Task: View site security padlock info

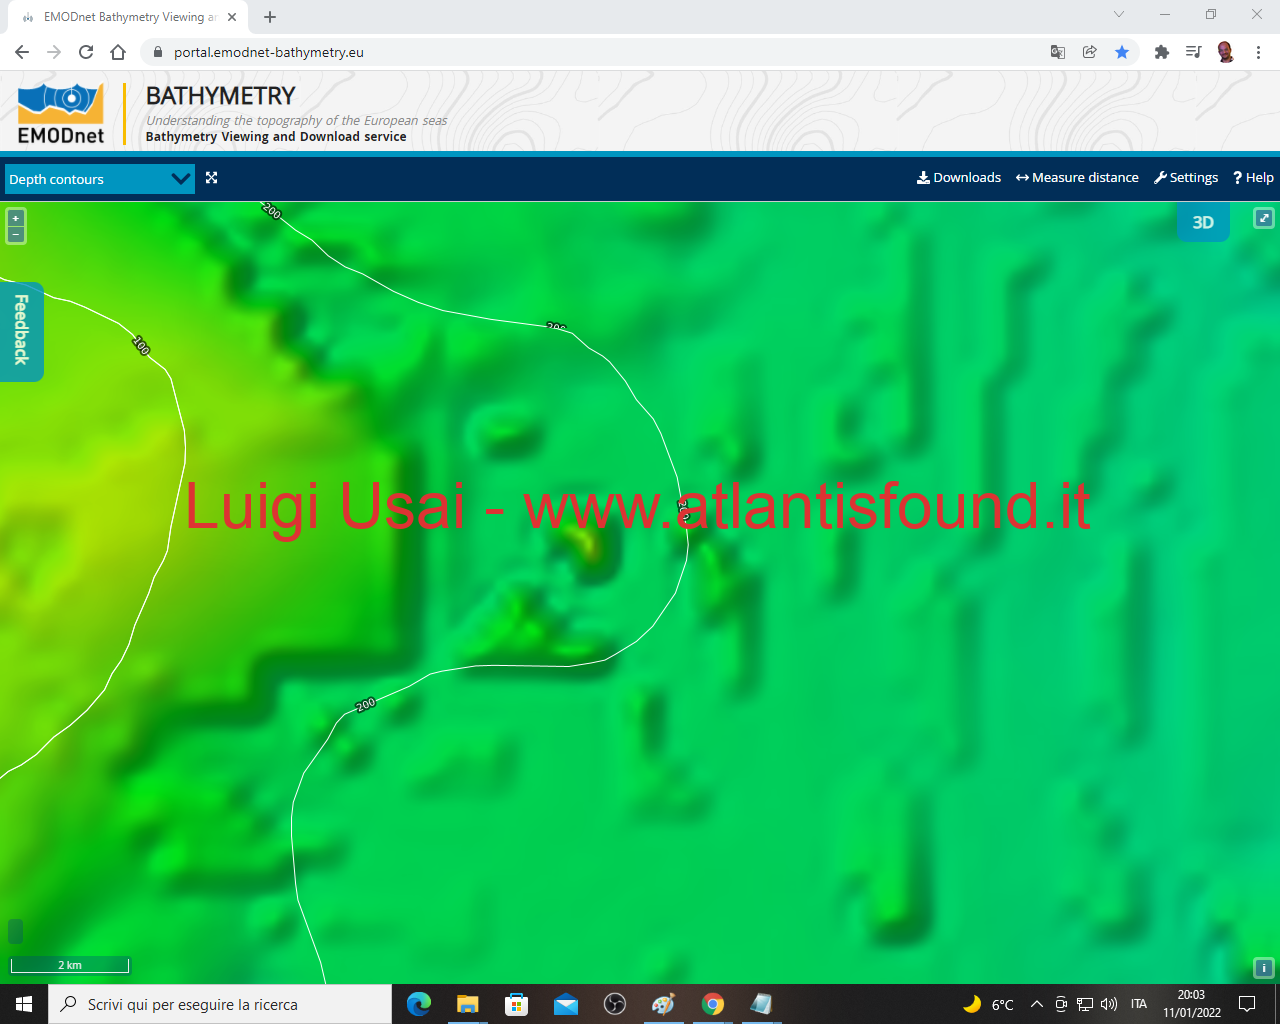Action: tap(157, 52)
